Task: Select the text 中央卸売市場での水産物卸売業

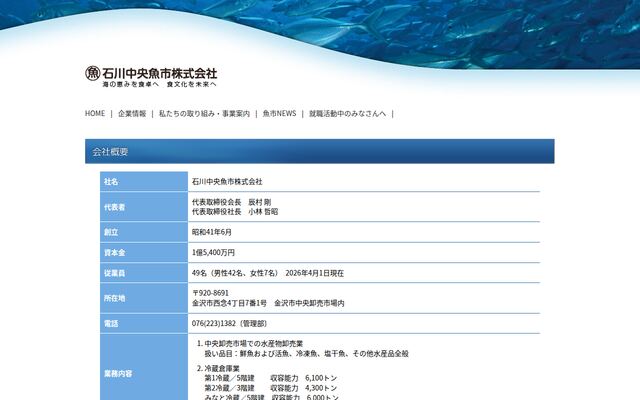Action: tap(254, 344)
